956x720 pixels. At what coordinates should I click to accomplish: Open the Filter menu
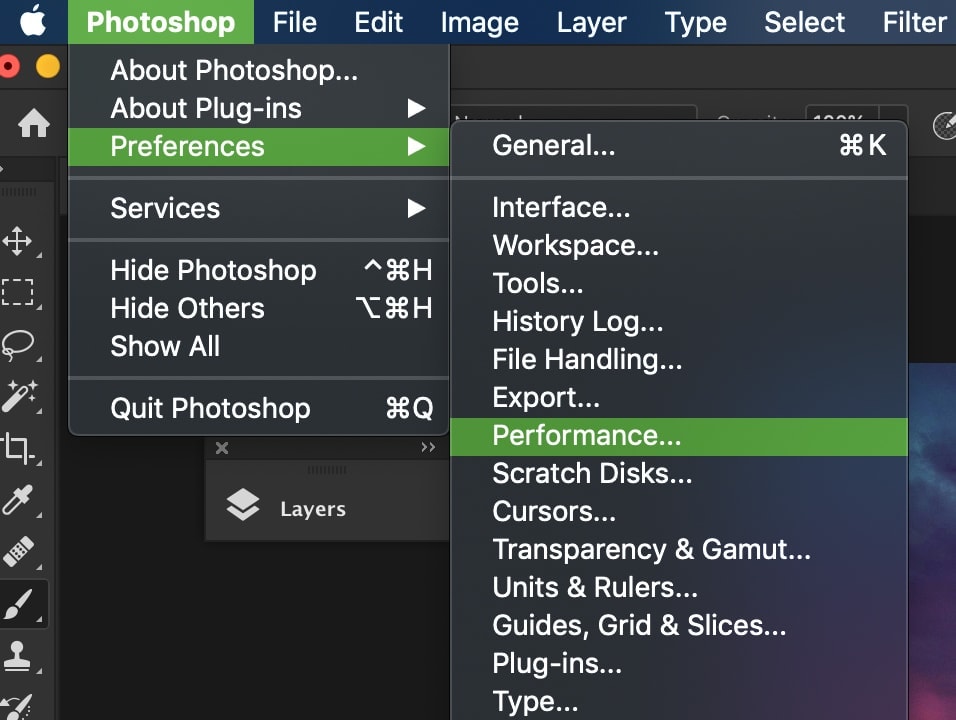(915, 22)
